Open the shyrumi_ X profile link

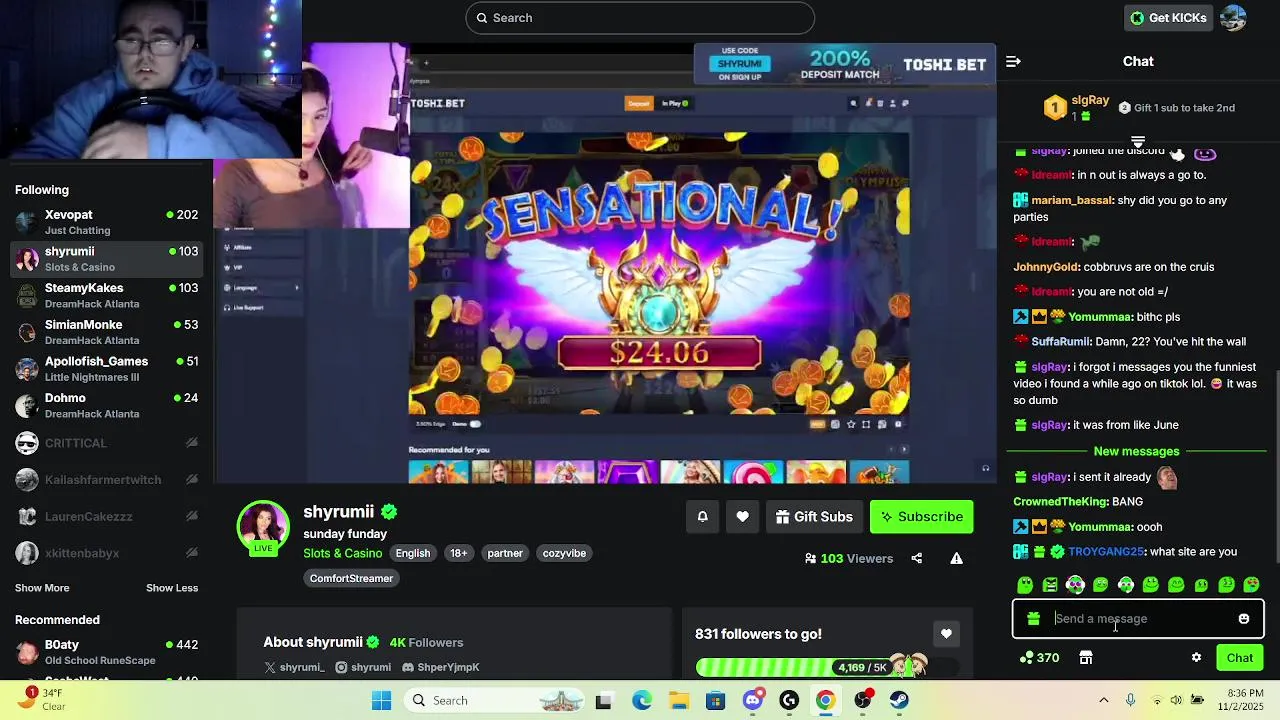click(295, 667)
